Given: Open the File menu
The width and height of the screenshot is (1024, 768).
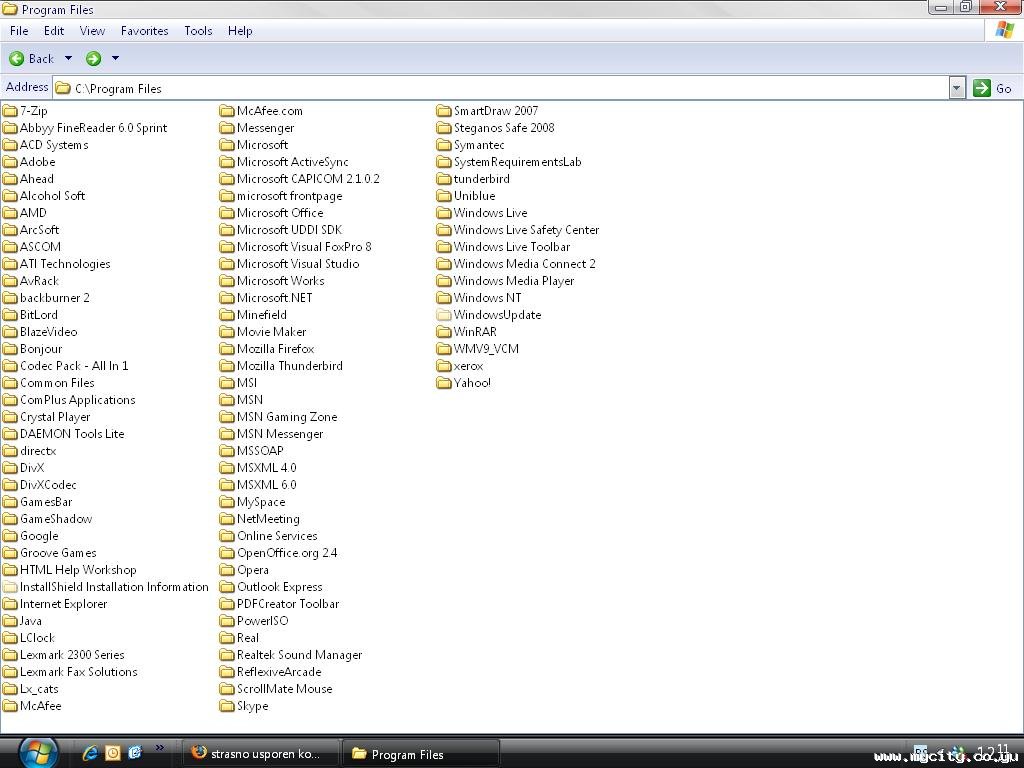Looking at the screenshot, I should pos(19,31).
